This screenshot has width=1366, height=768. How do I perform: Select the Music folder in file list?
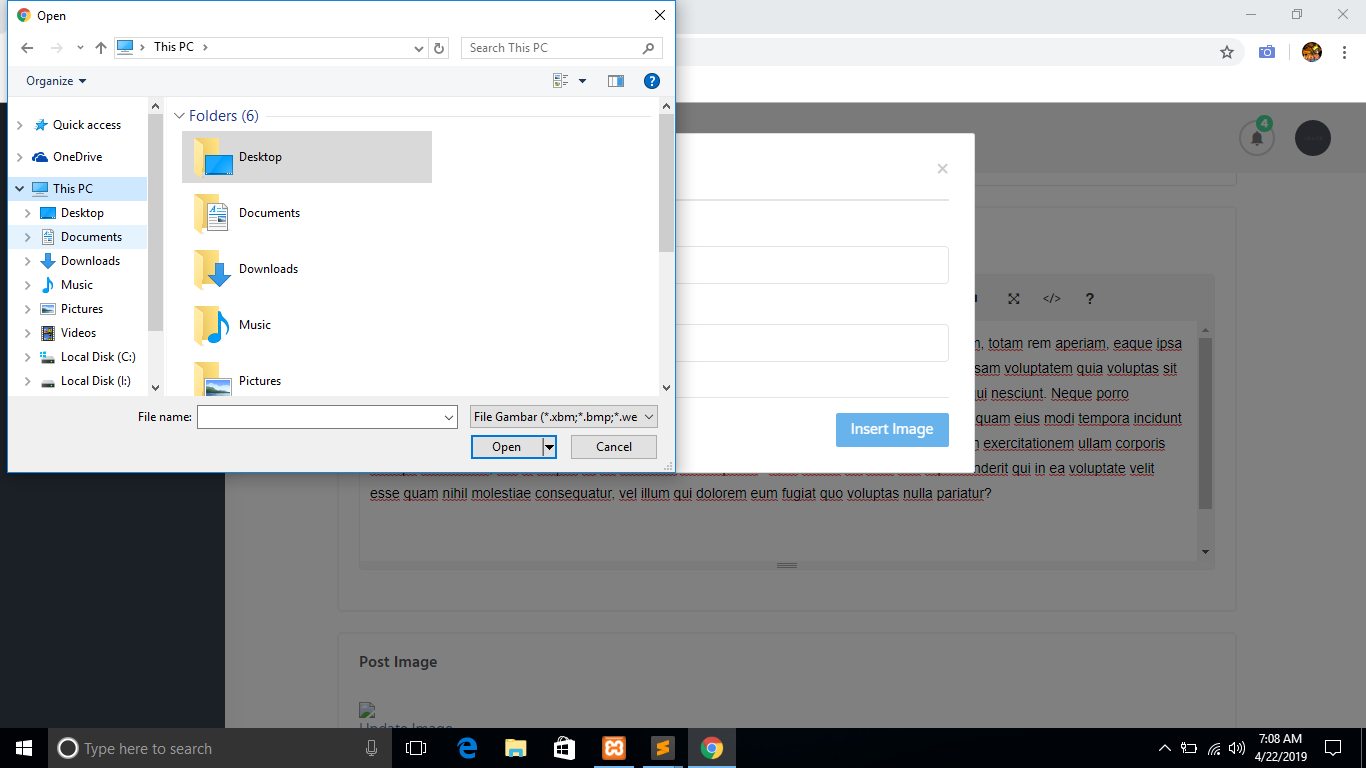[x=255, y=325]
